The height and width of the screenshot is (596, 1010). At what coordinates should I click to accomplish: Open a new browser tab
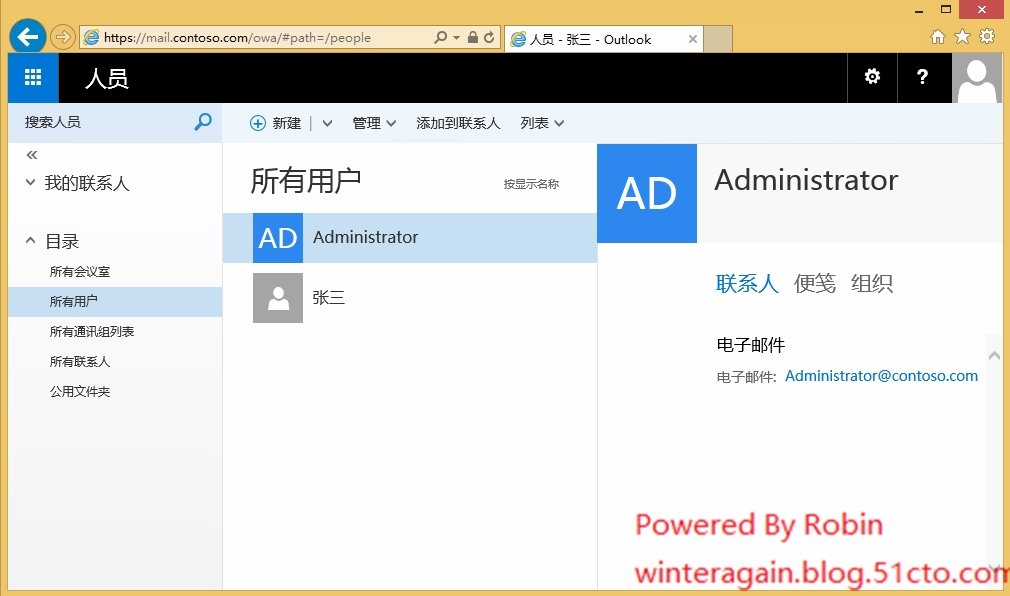(718, 39)
